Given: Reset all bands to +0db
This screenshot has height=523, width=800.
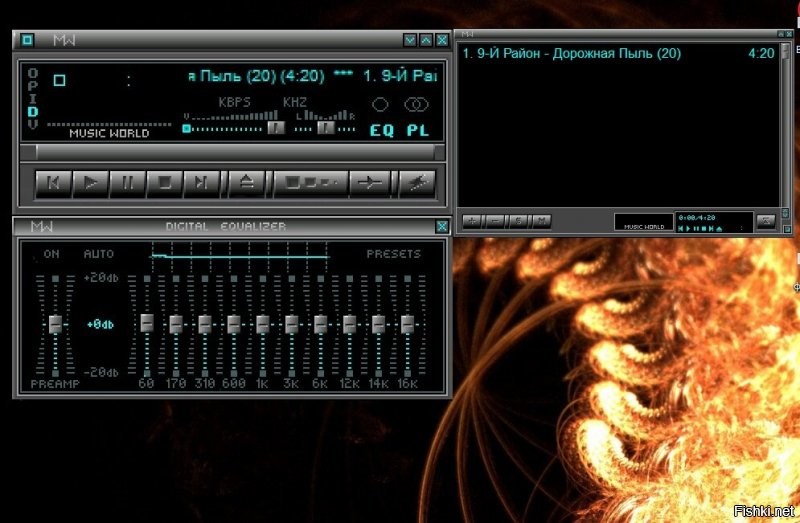Looking at the screenshot, I should tap(100, 325).
